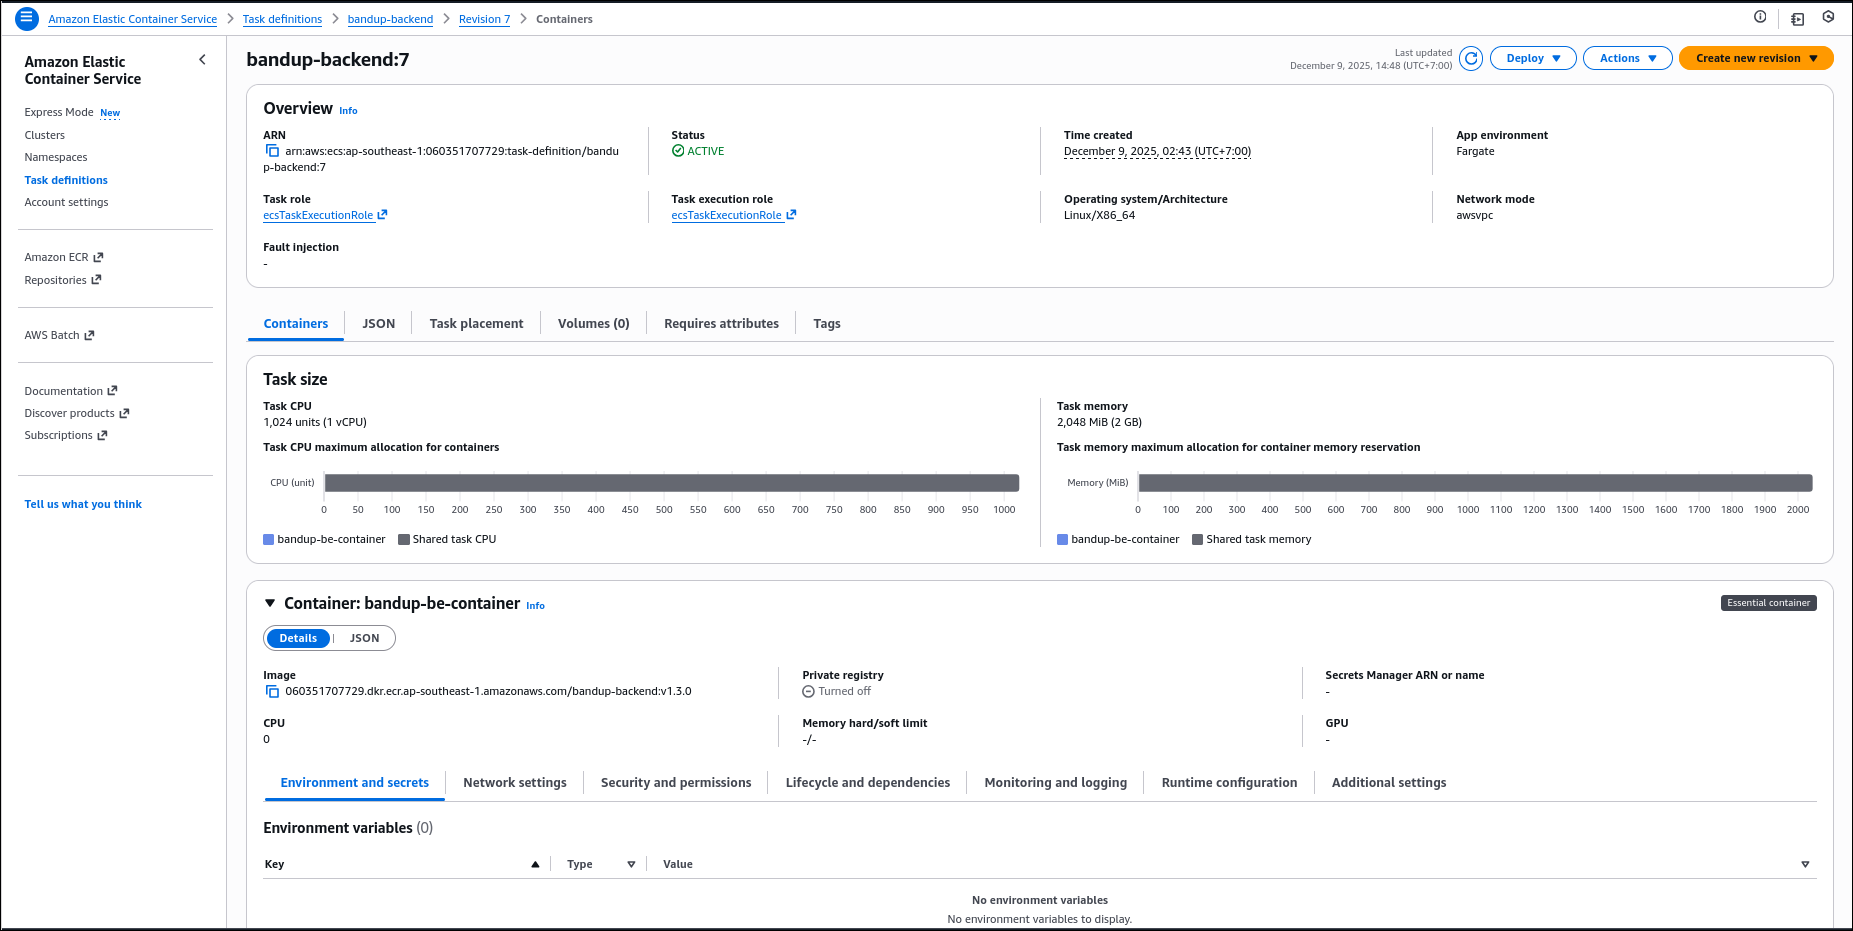Refresh the task definition page

(1470, 58)
